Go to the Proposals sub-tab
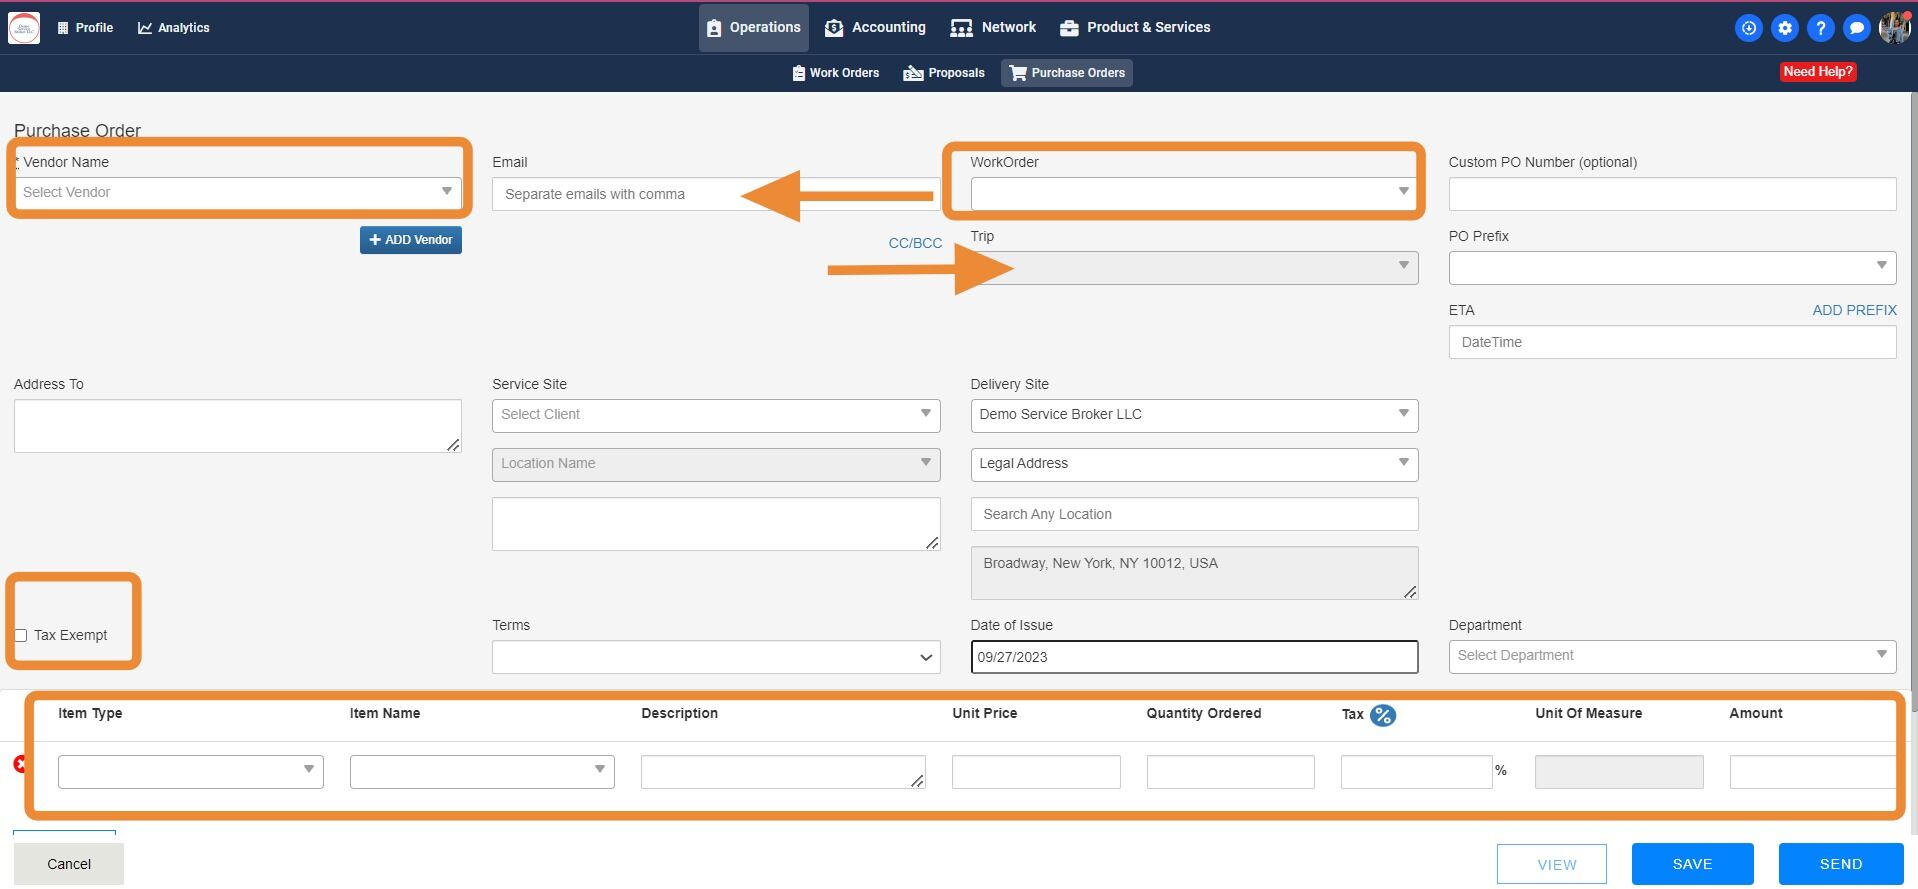This screenshot has width=1918, height=889. 944,73
